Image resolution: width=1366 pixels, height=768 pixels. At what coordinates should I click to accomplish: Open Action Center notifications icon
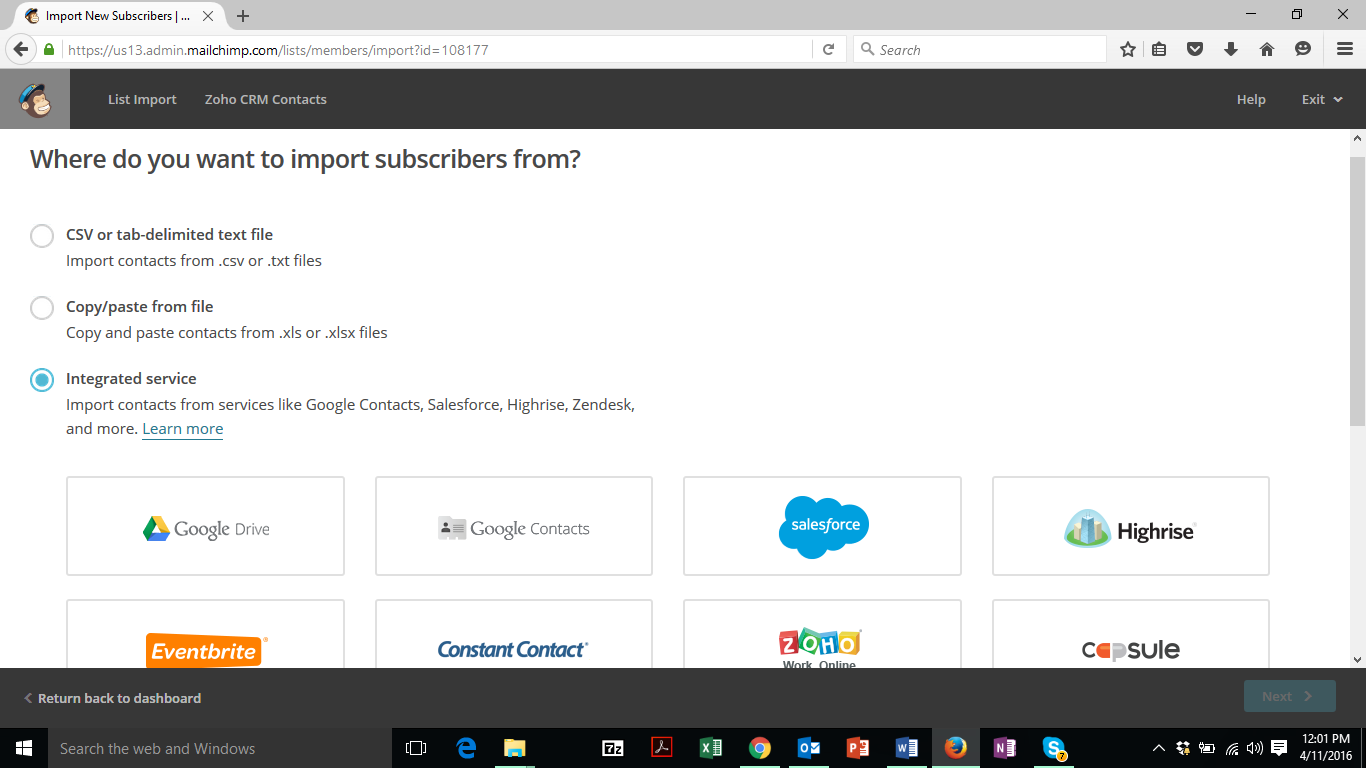pyautogui.click(x=1279, y=748)
